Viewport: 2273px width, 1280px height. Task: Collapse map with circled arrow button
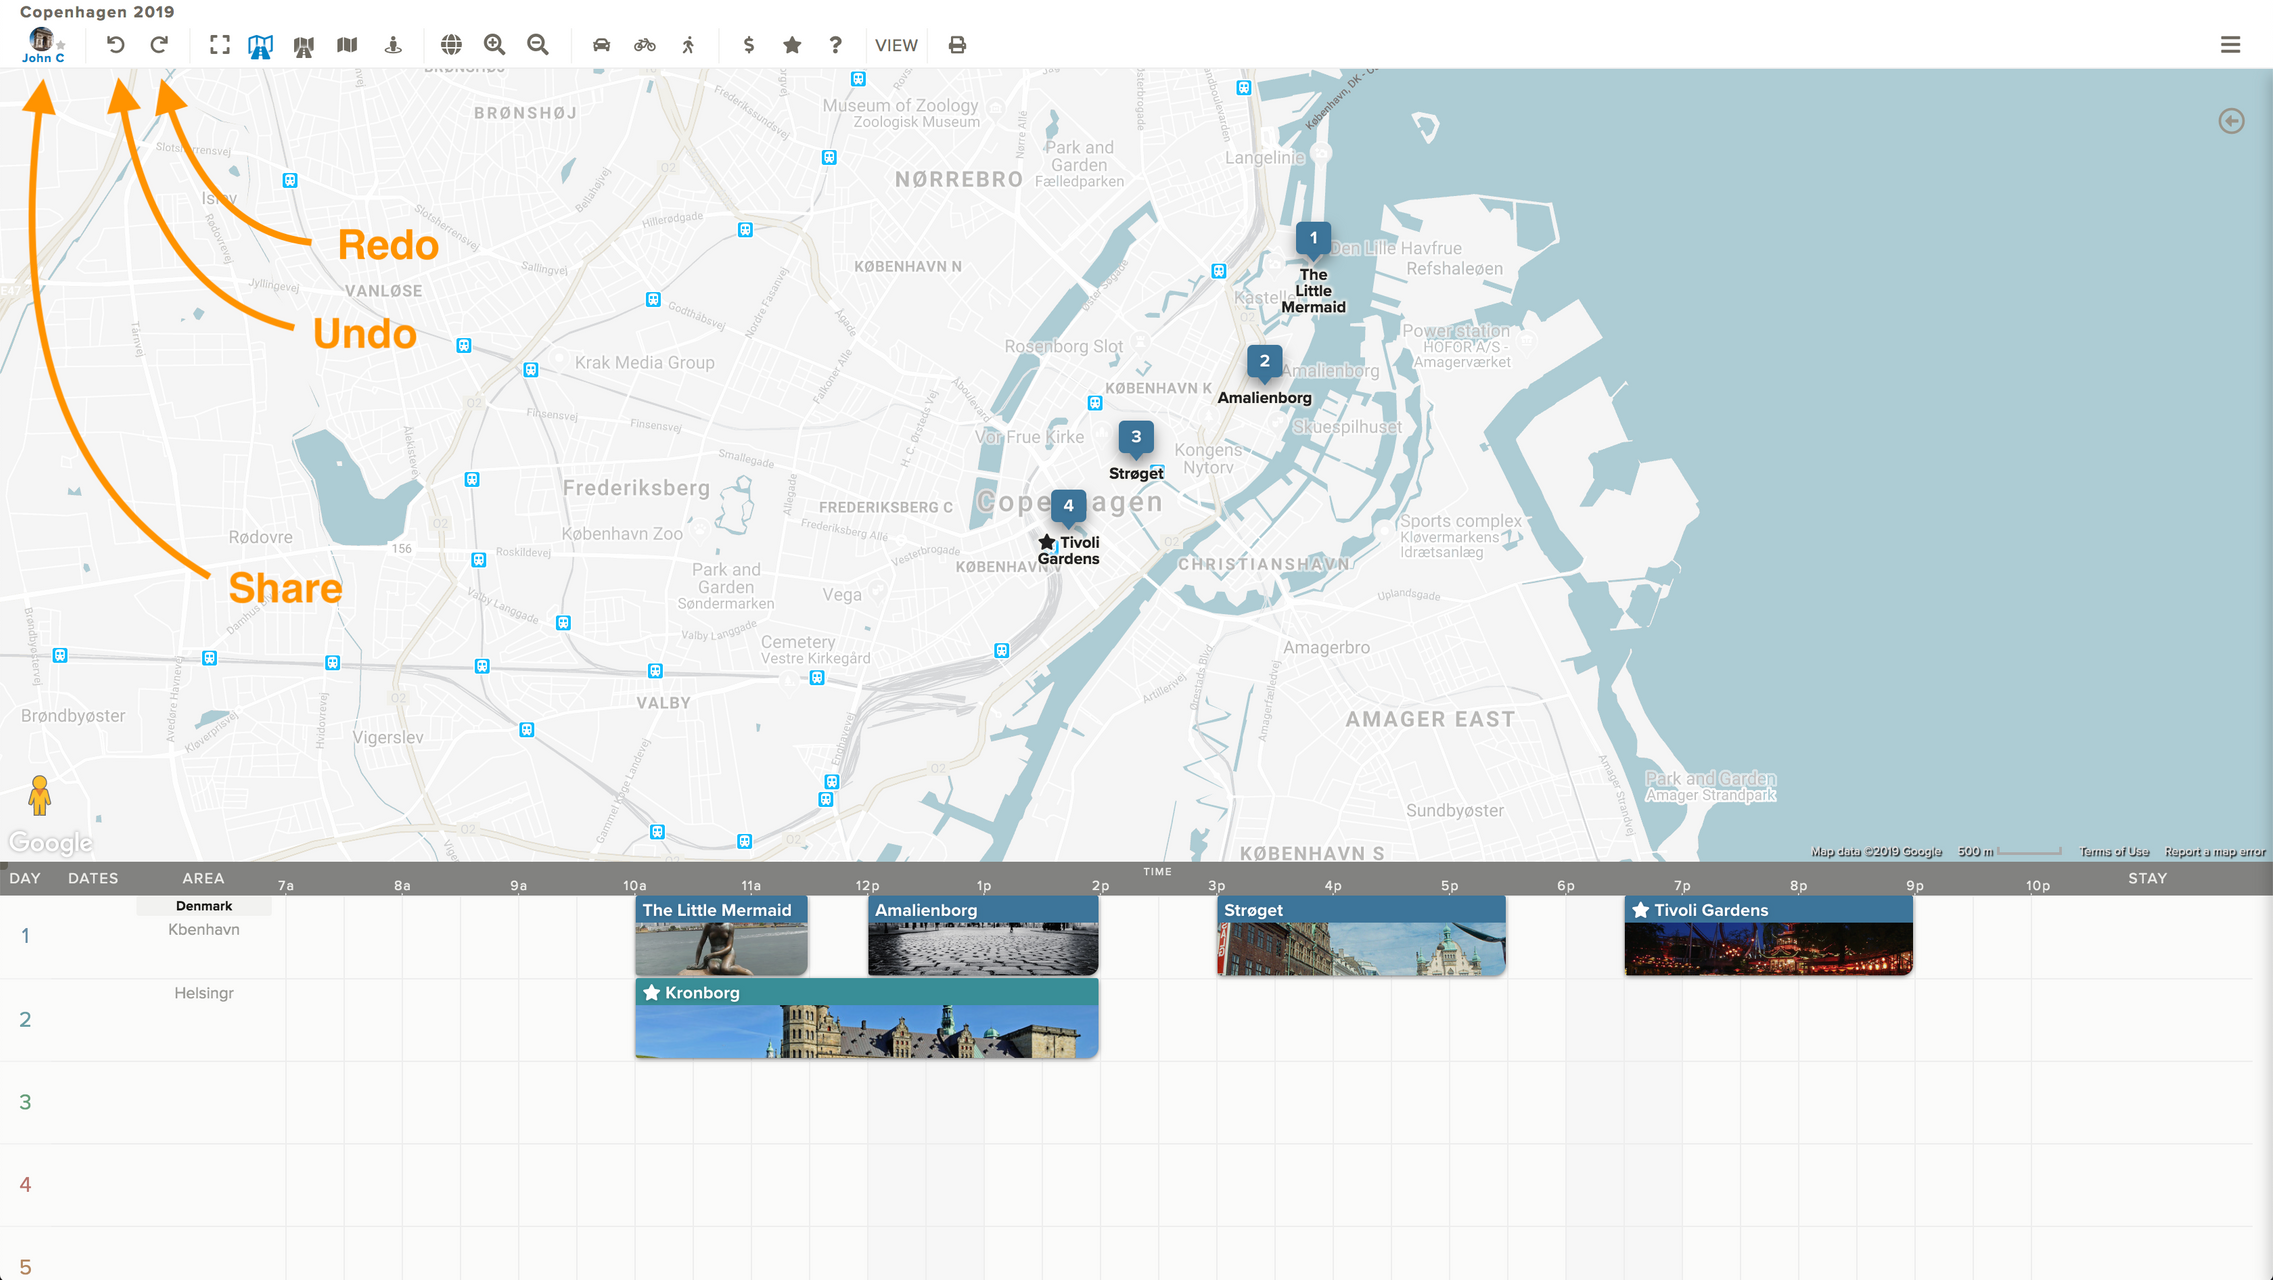tap(2231, 121)
